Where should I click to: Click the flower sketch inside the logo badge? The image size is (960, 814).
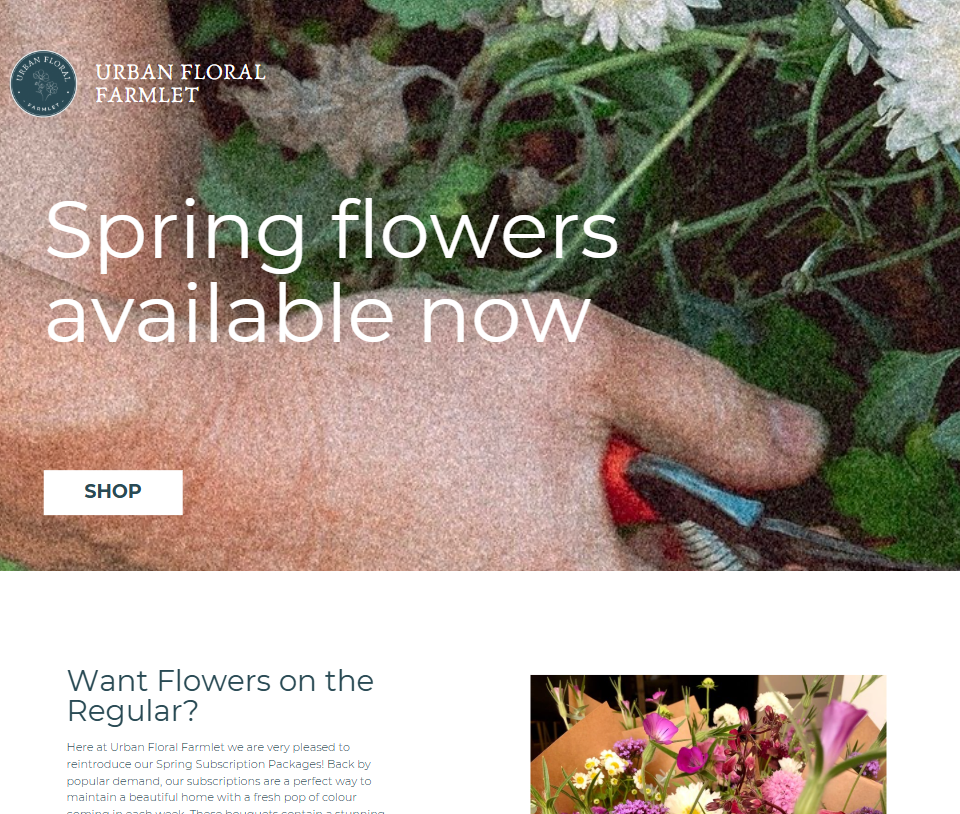click(45, 84)
